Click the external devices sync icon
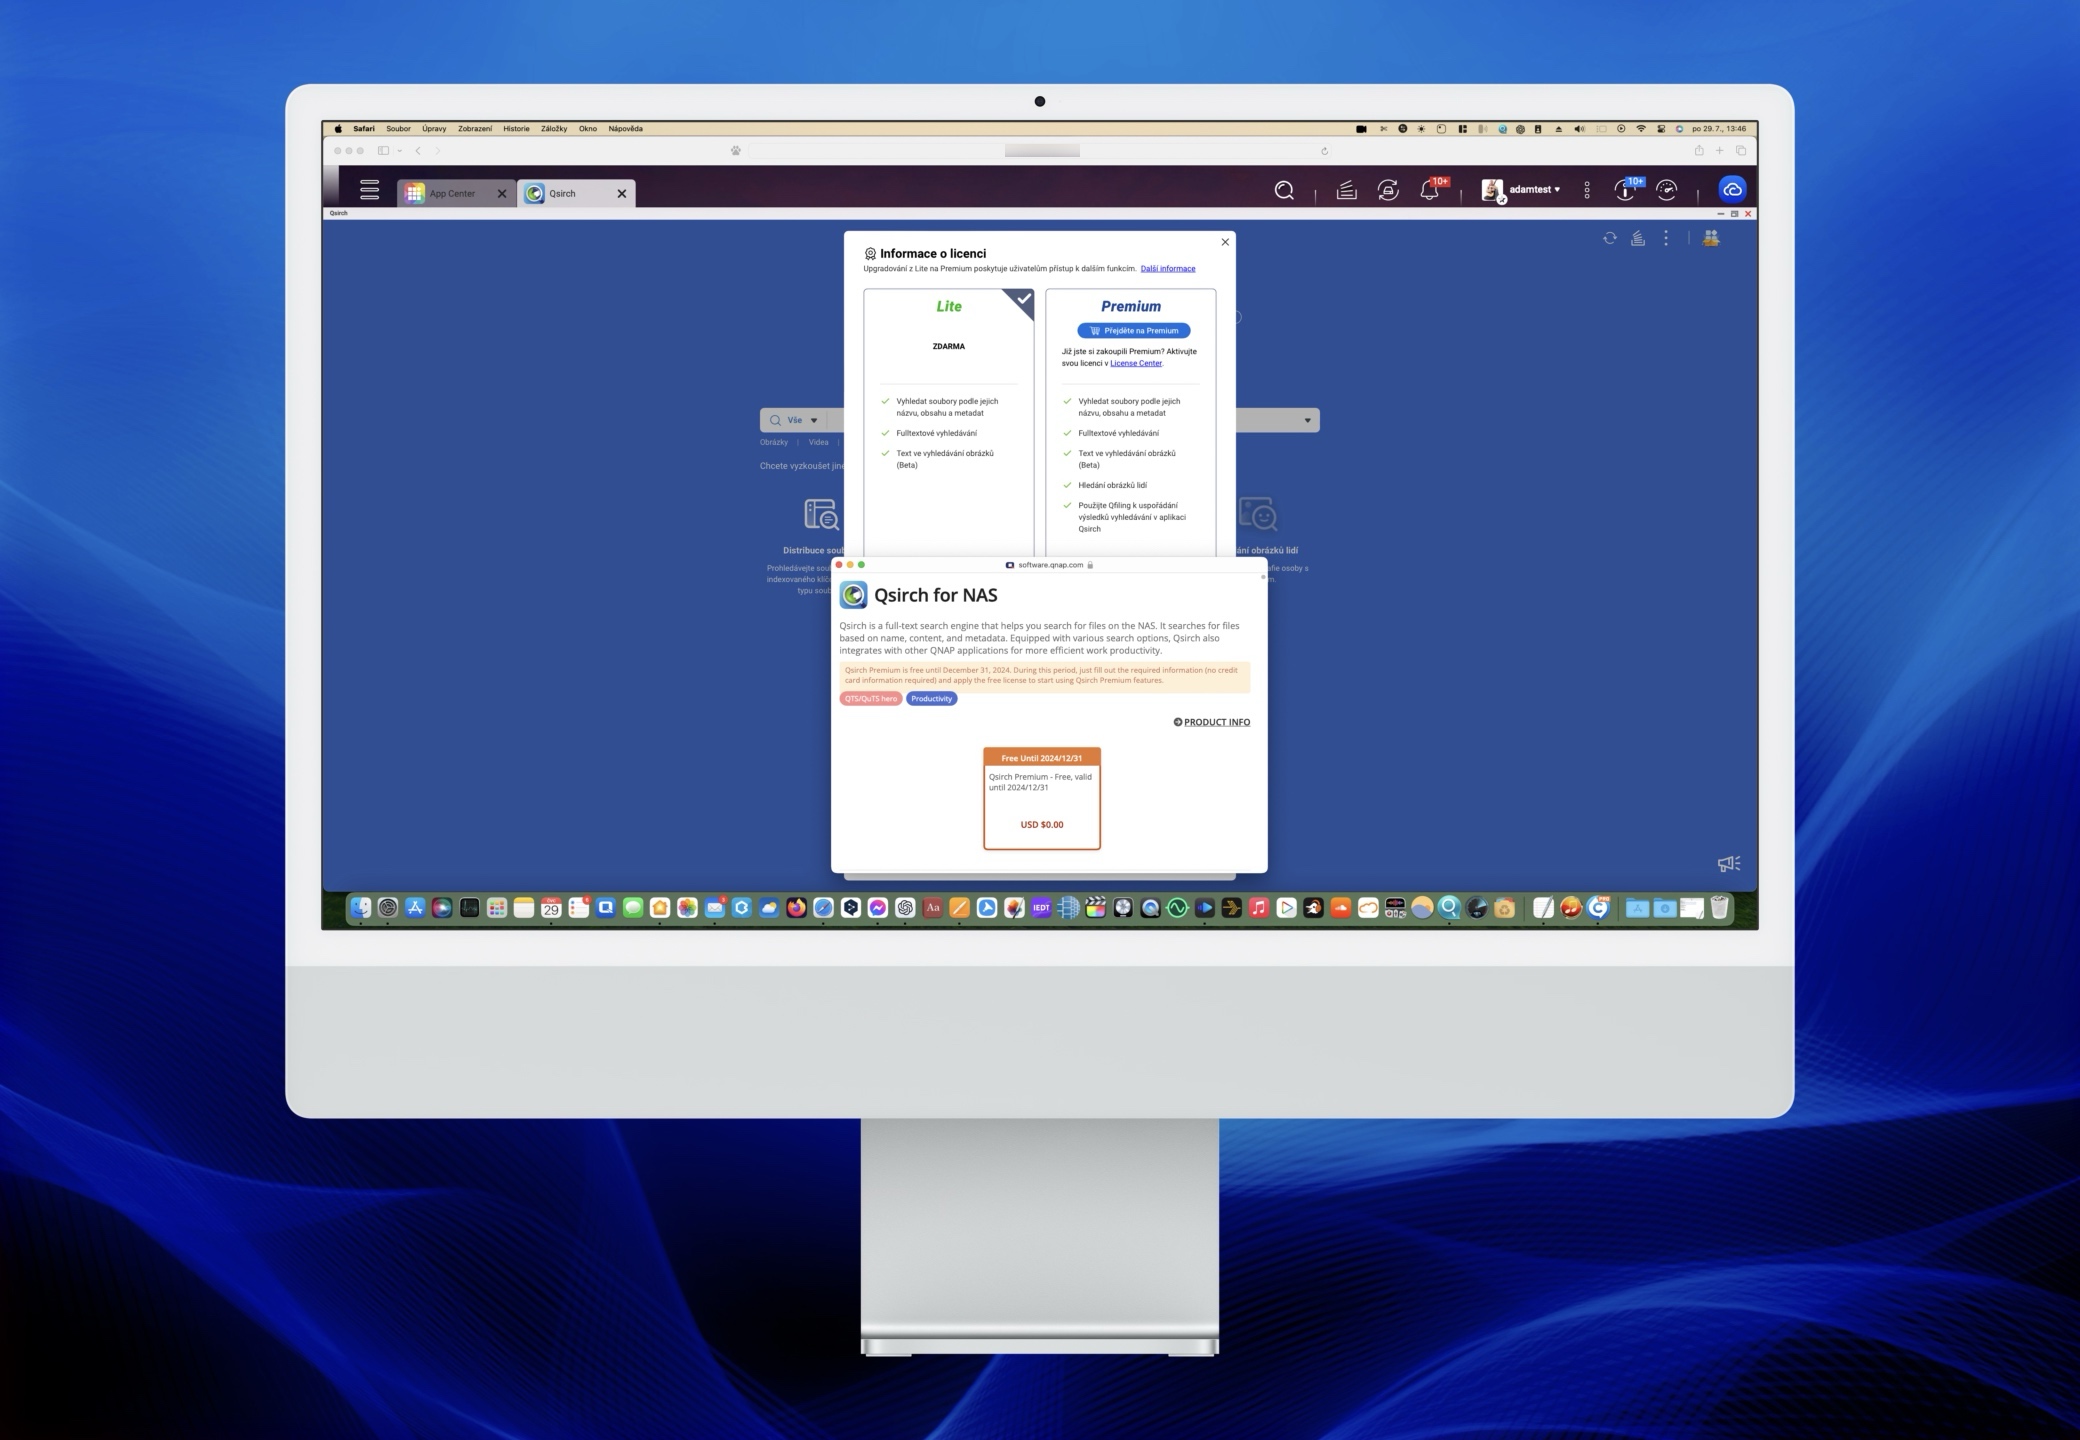The image size is (2080, 1440). 1388,190
